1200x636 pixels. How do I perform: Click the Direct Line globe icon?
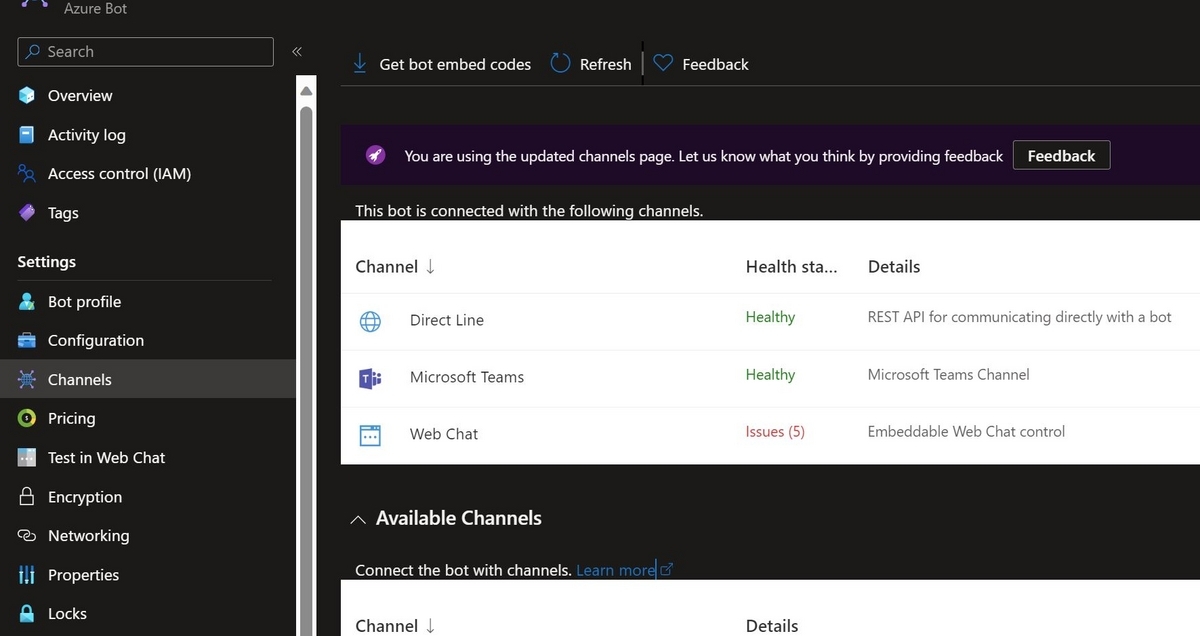pyautogui.click(x=370, y=321)
